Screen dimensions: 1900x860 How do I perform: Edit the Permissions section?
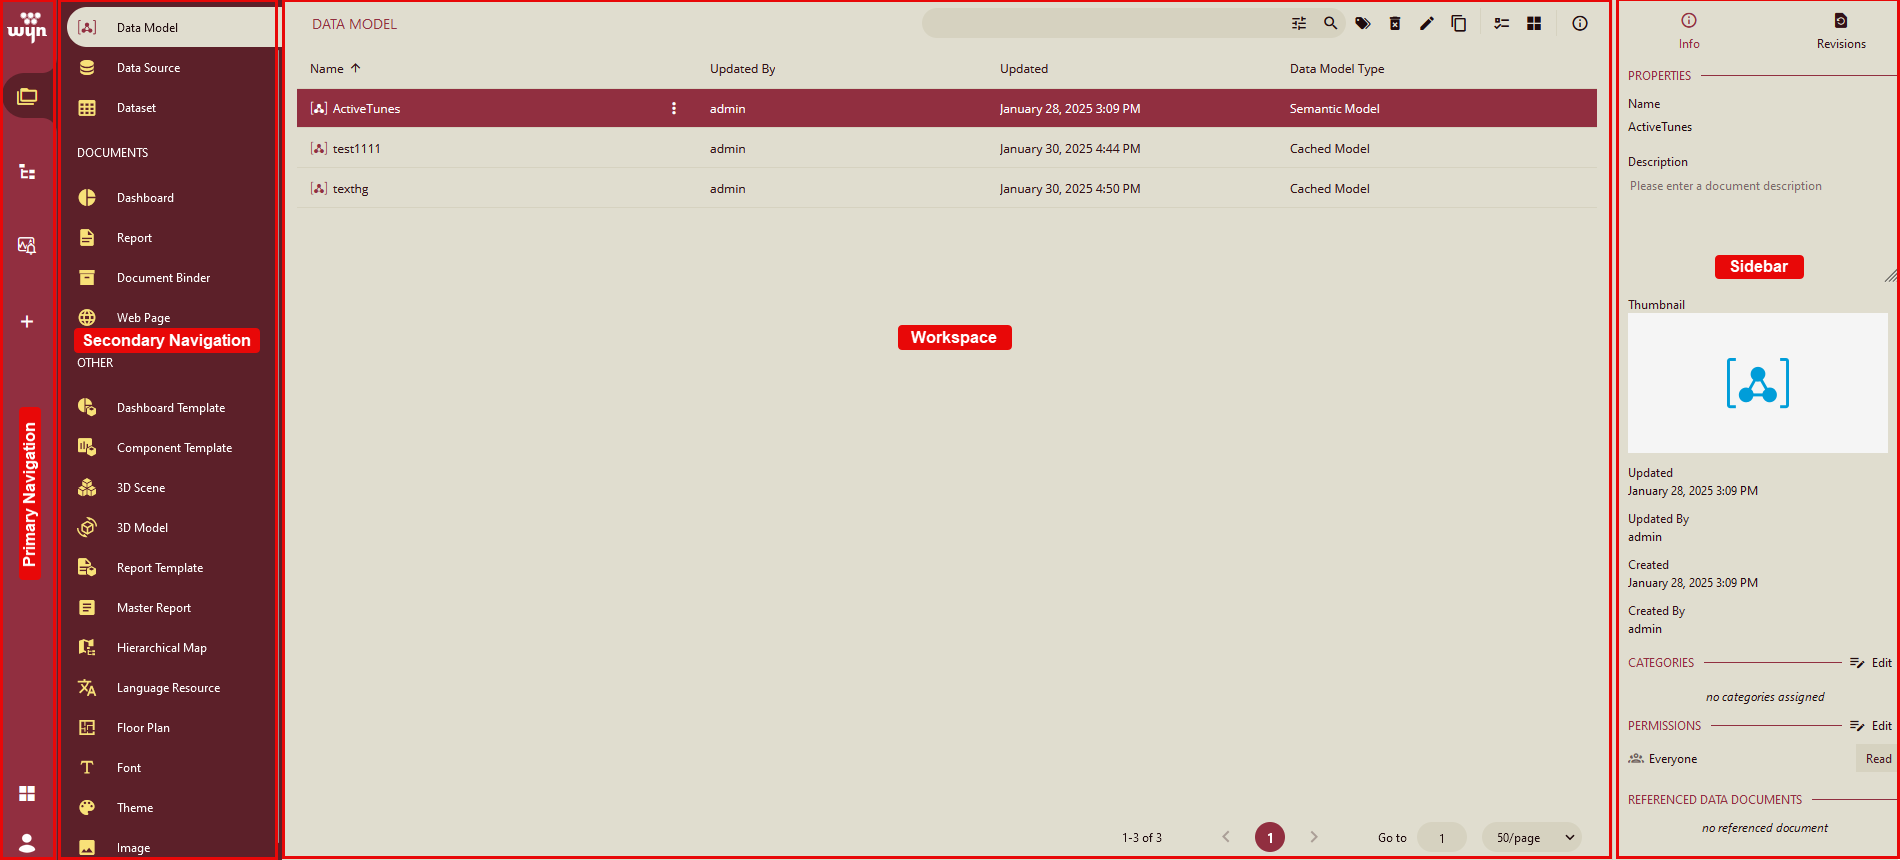tap(1871, 726)
